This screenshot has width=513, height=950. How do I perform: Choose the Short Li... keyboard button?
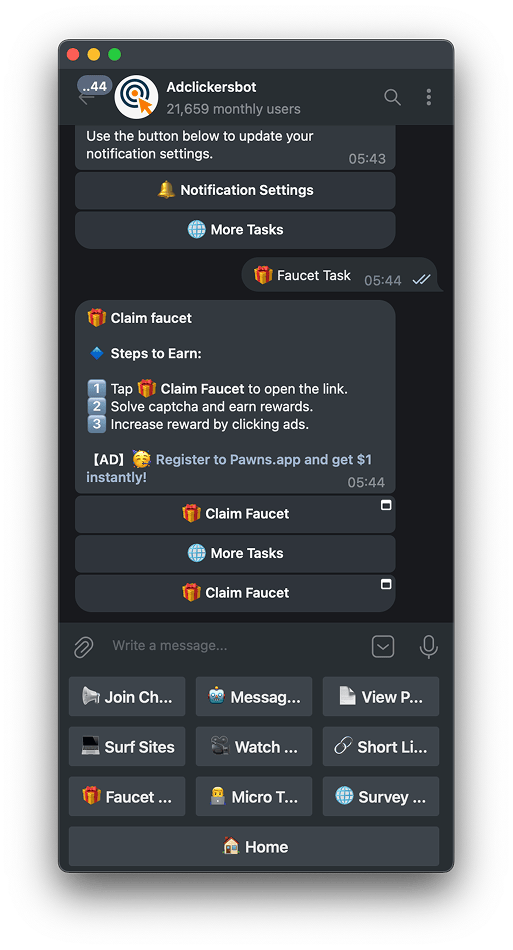pyautogui.click(x=380, y=746)
